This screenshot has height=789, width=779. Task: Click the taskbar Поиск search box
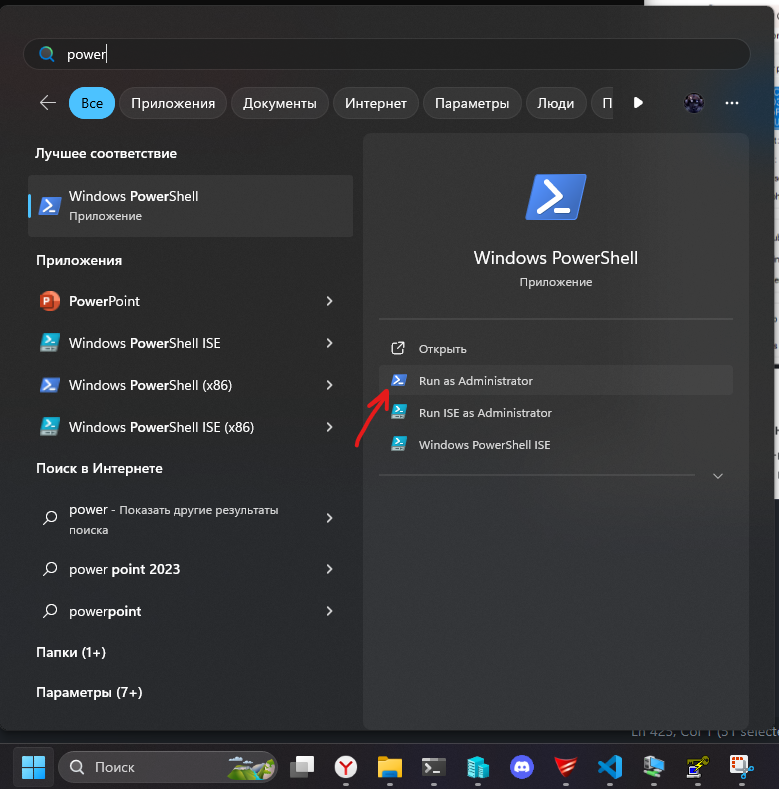(x=168, y=767)
